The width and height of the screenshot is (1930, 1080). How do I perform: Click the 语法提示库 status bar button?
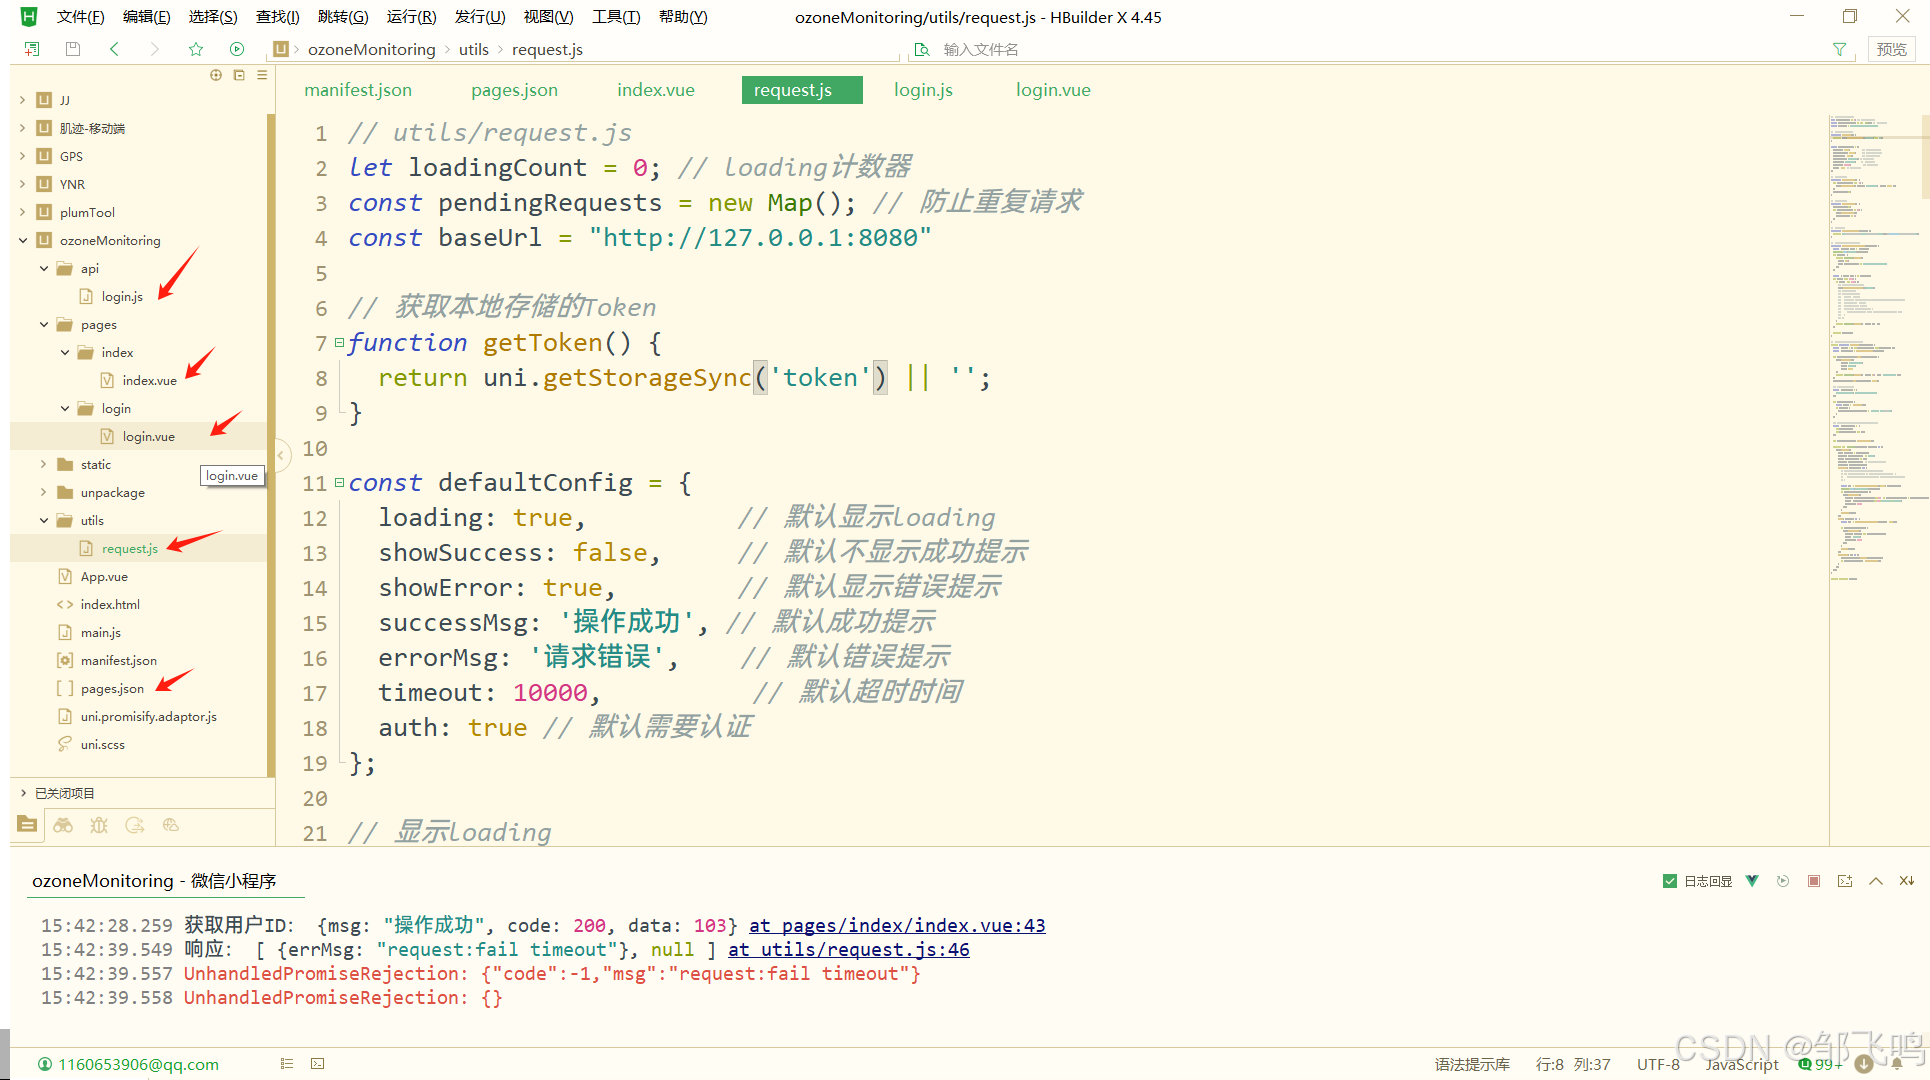pos(1472,1064)
